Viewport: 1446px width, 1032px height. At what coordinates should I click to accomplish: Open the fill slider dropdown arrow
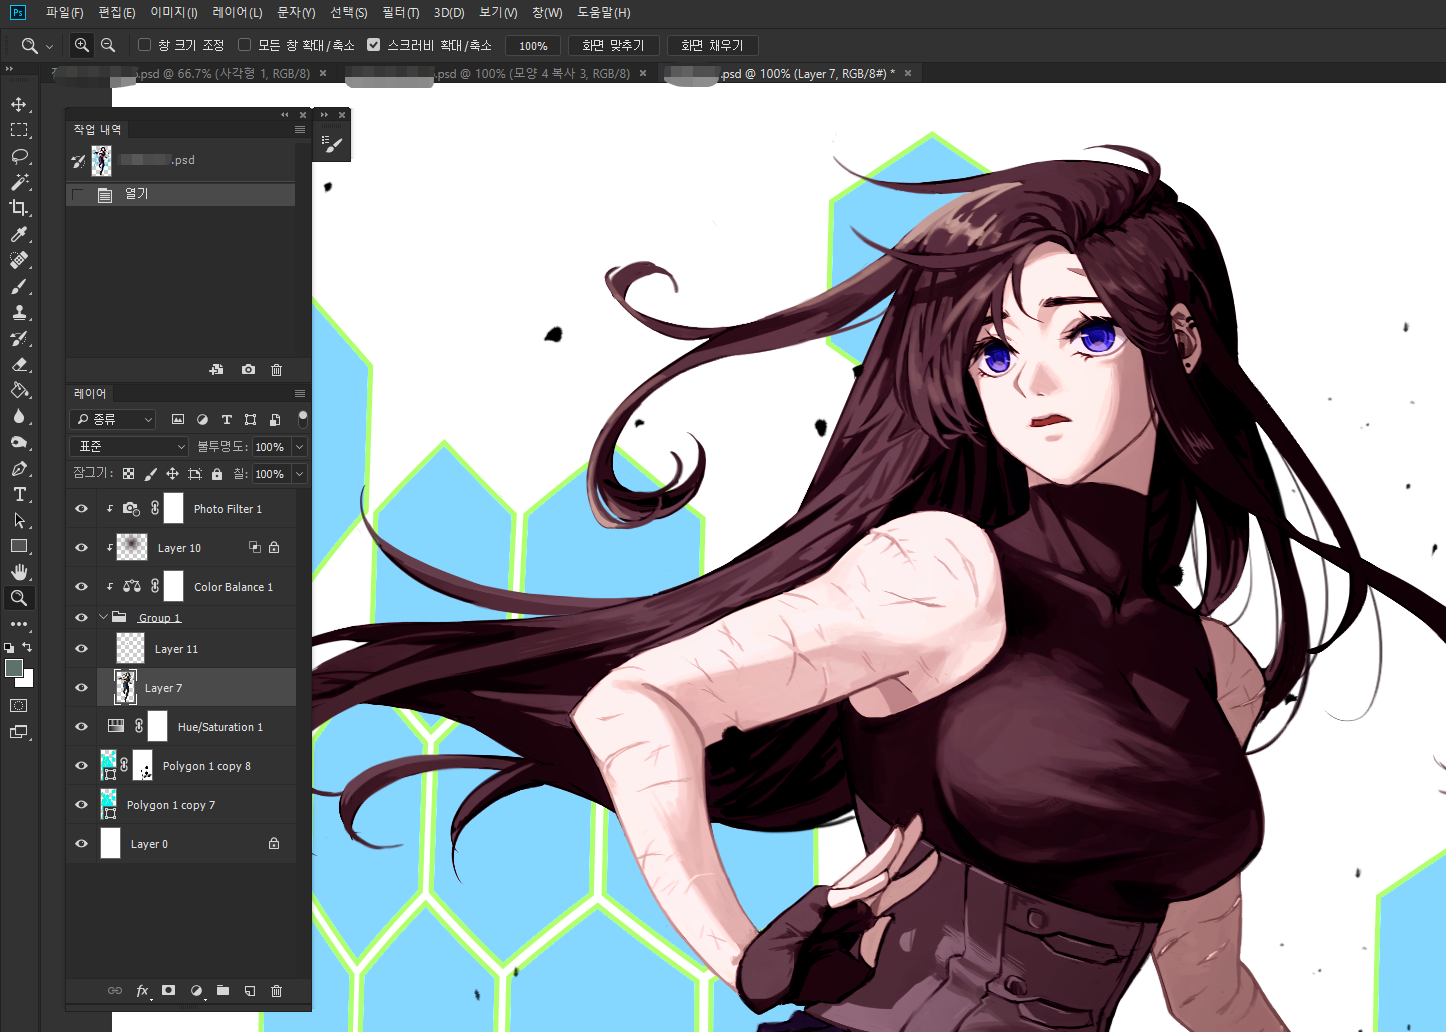click(x=299, y=474)
